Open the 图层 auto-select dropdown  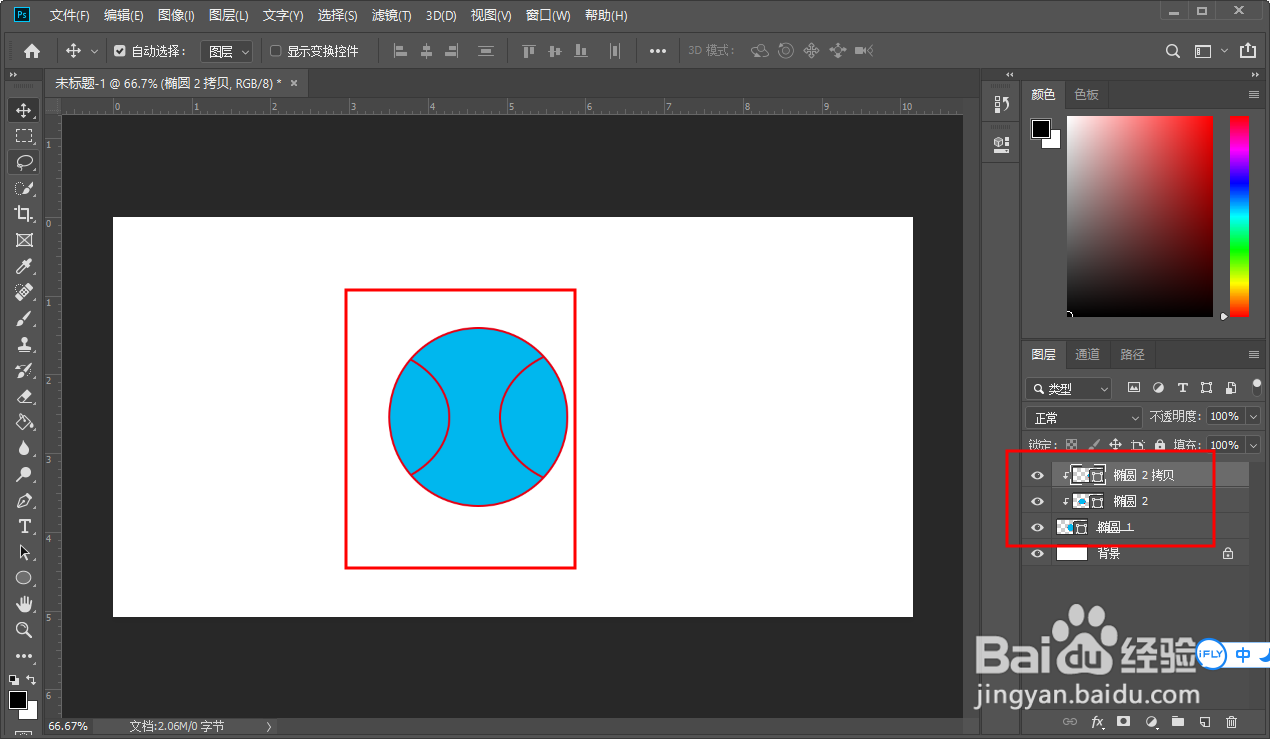(x=227, y=51)
